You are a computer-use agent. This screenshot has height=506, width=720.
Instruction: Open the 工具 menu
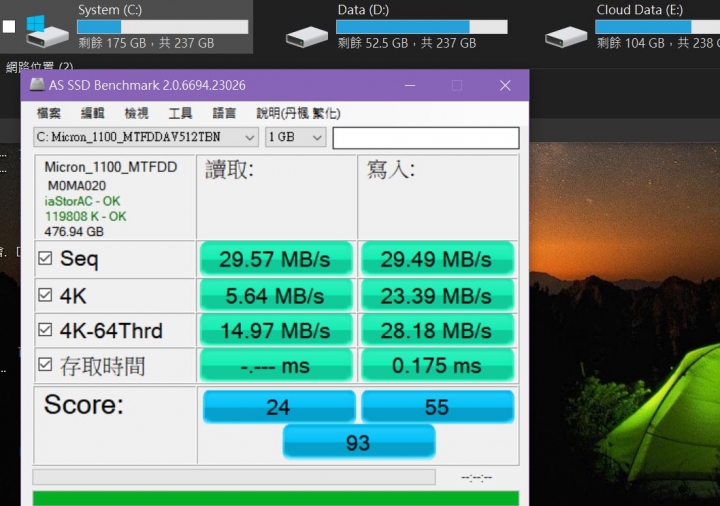(x=180, y=113)
